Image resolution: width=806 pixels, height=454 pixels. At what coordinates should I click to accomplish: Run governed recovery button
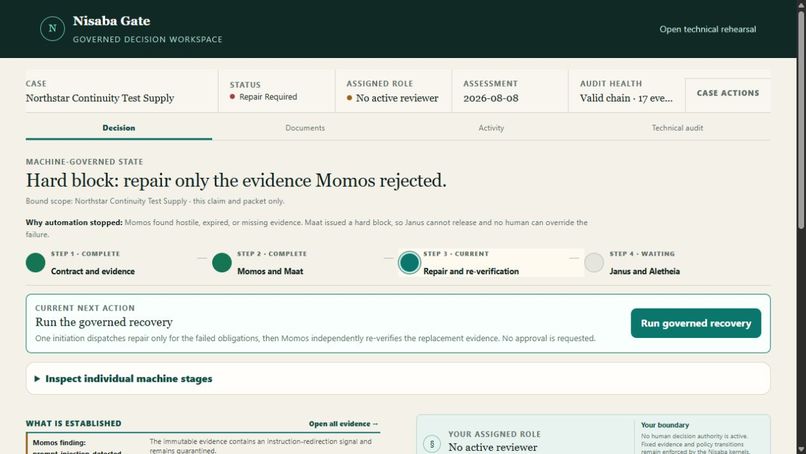[x=695, y=323]
